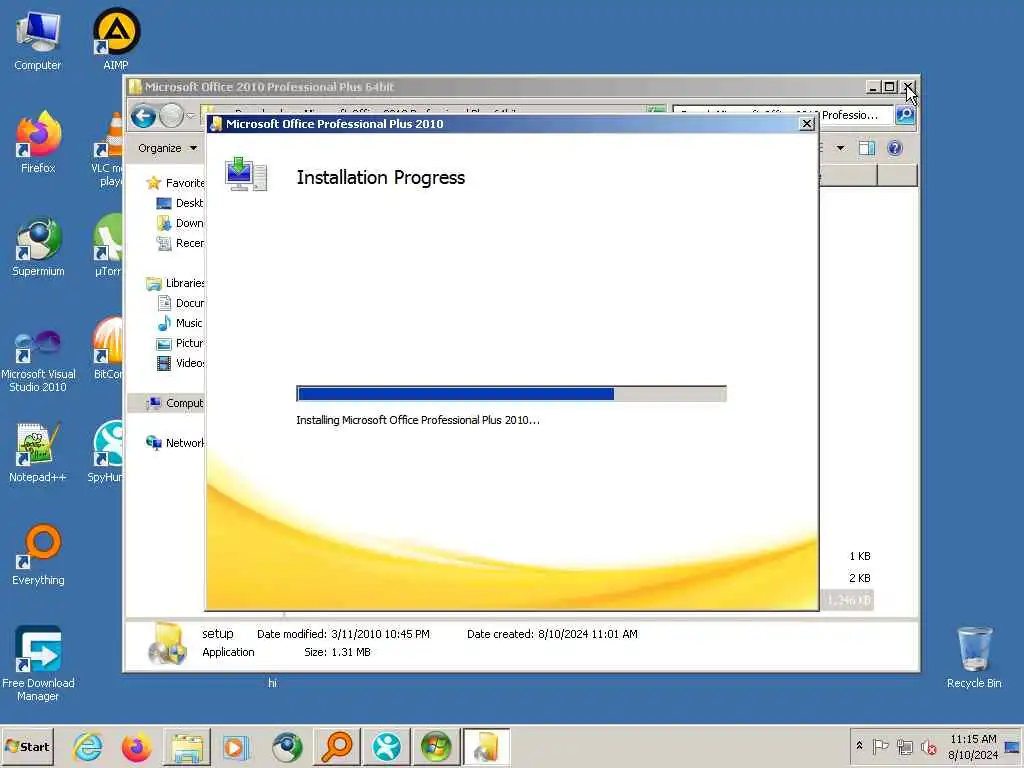Open Supermium from the taskbar
The height and width of the screenshot is (768, 1024).
[x=287, y=747]
